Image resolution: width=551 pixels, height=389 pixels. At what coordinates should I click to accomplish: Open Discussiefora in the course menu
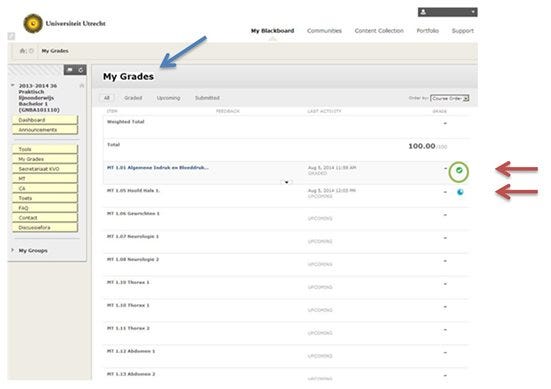coord(45,228)
